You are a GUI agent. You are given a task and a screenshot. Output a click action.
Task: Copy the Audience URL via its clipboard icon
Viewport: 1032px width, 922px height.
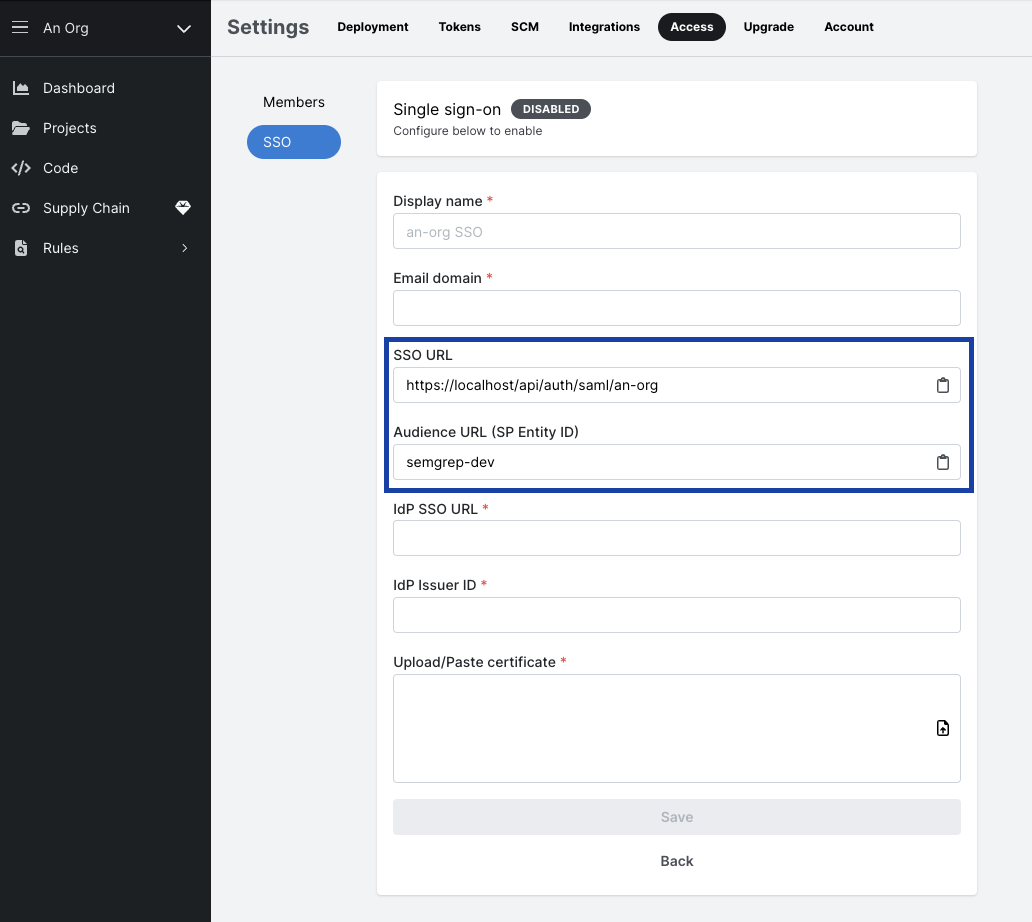(942, 462)
